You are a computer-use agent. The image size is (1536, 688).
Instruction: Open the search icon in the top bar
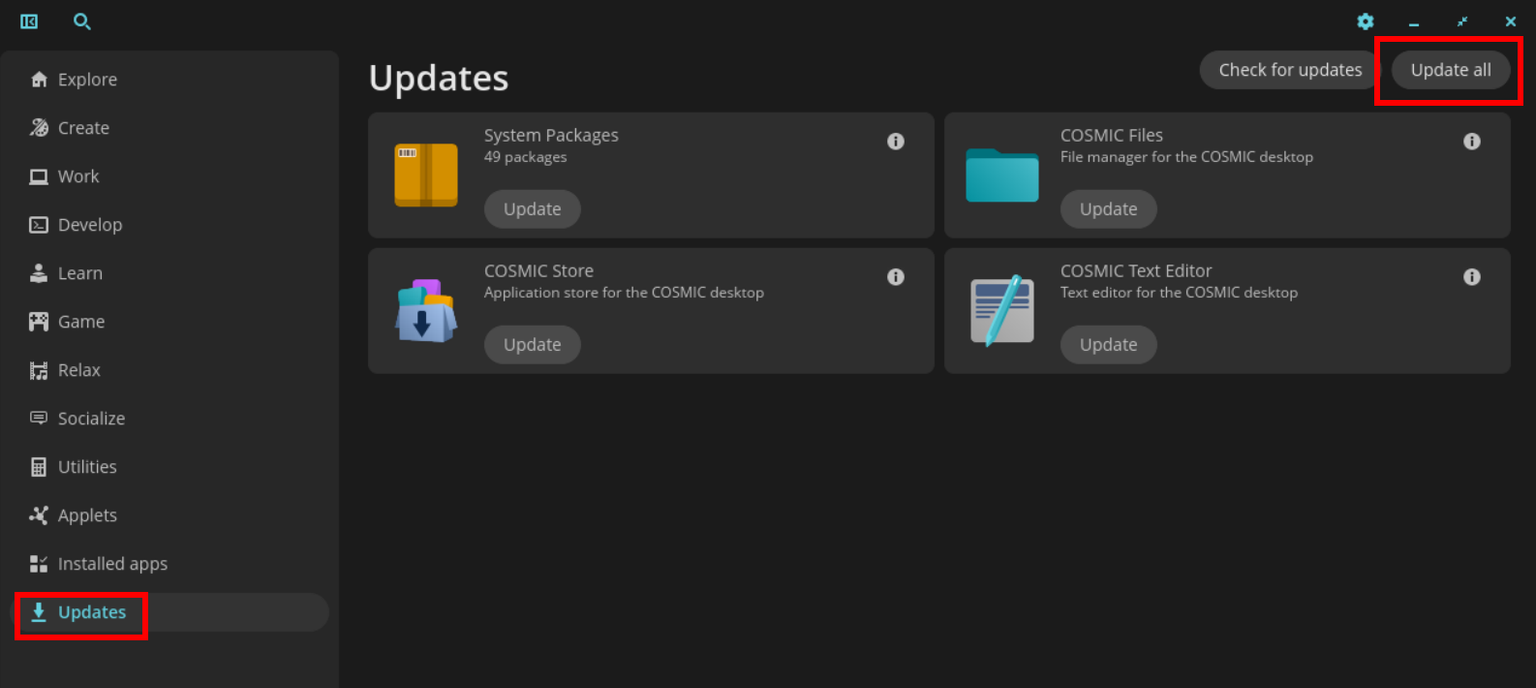tap(82, 21)
